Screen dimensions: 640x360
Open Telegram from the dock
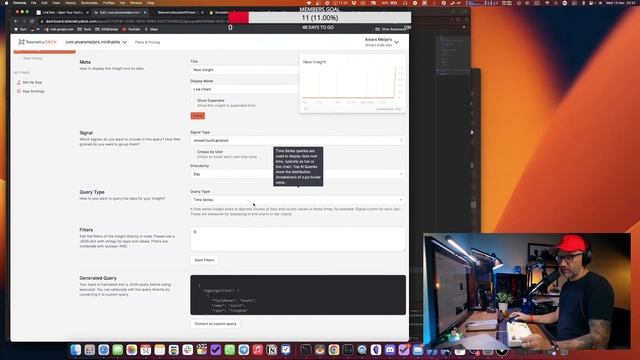pyautogui.click(x=244, y=350)
